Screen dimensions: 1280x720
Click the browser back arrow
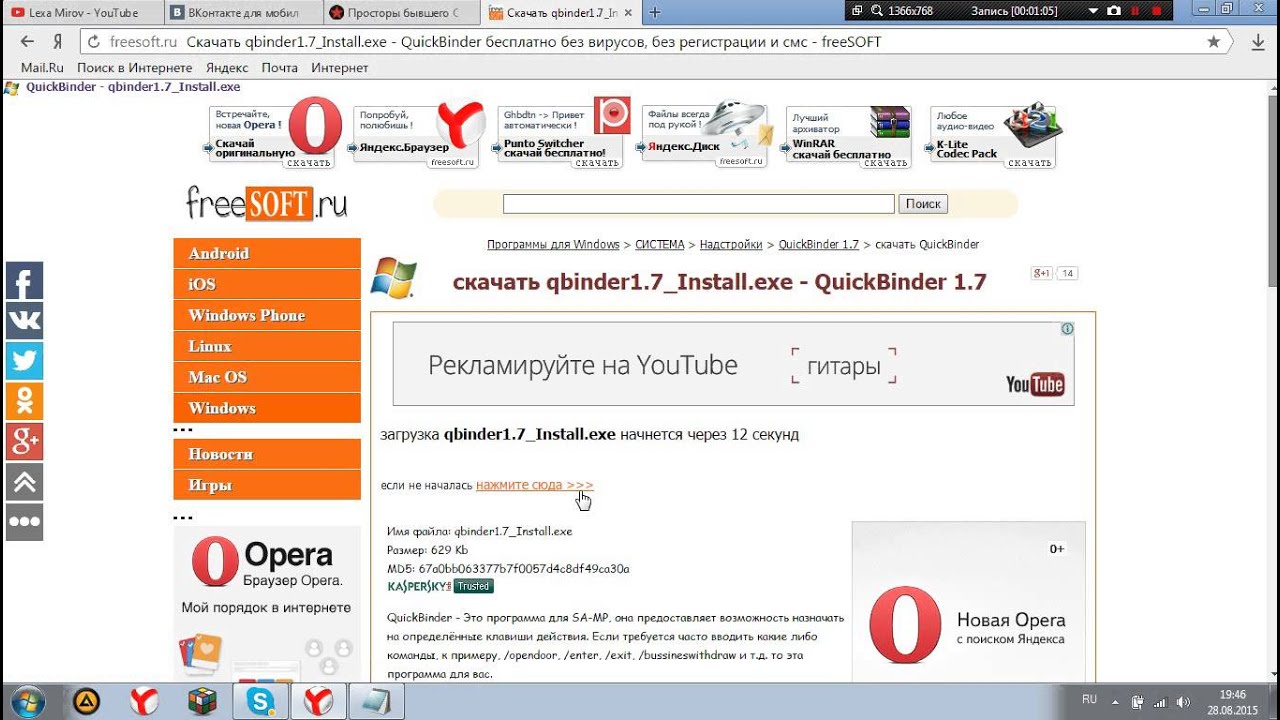[x=27, y=42]
